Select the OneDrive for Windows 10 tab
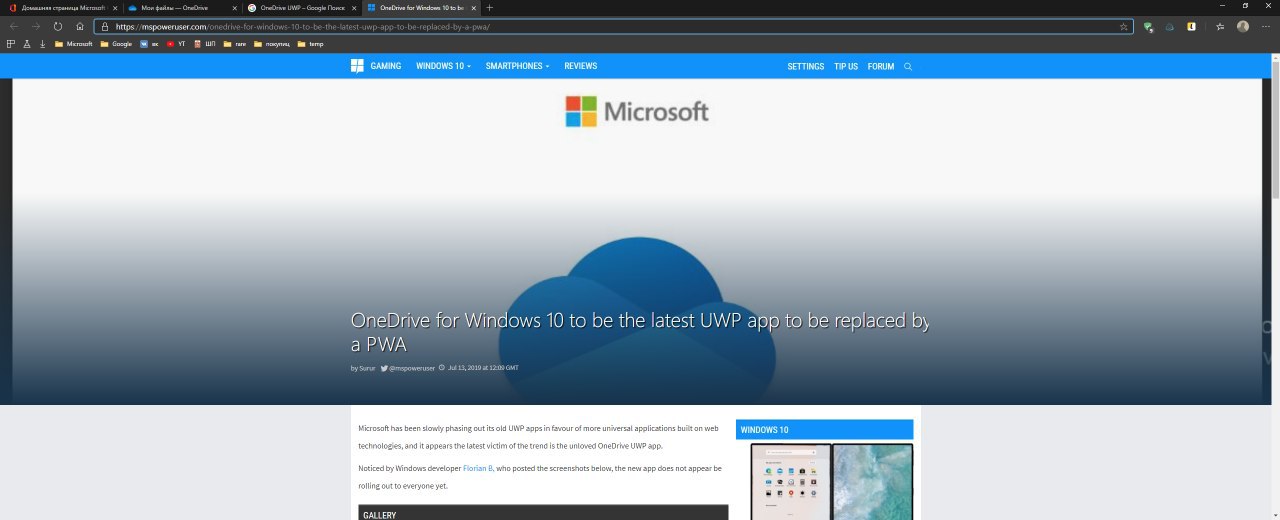The height and width of the screenshot is (520, 1280). point(420,8)
